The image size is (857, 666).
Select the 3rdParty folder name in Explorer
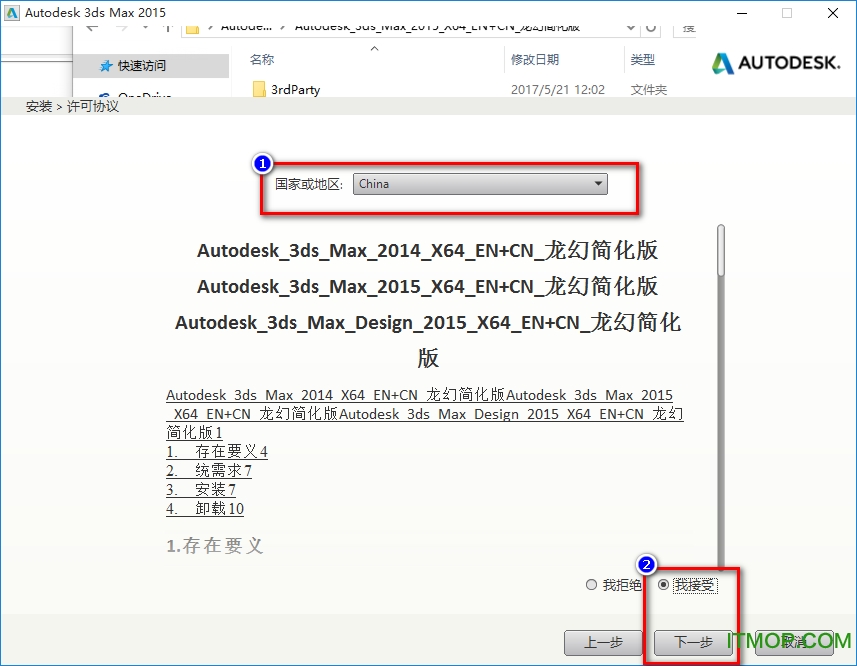(296, 90)
